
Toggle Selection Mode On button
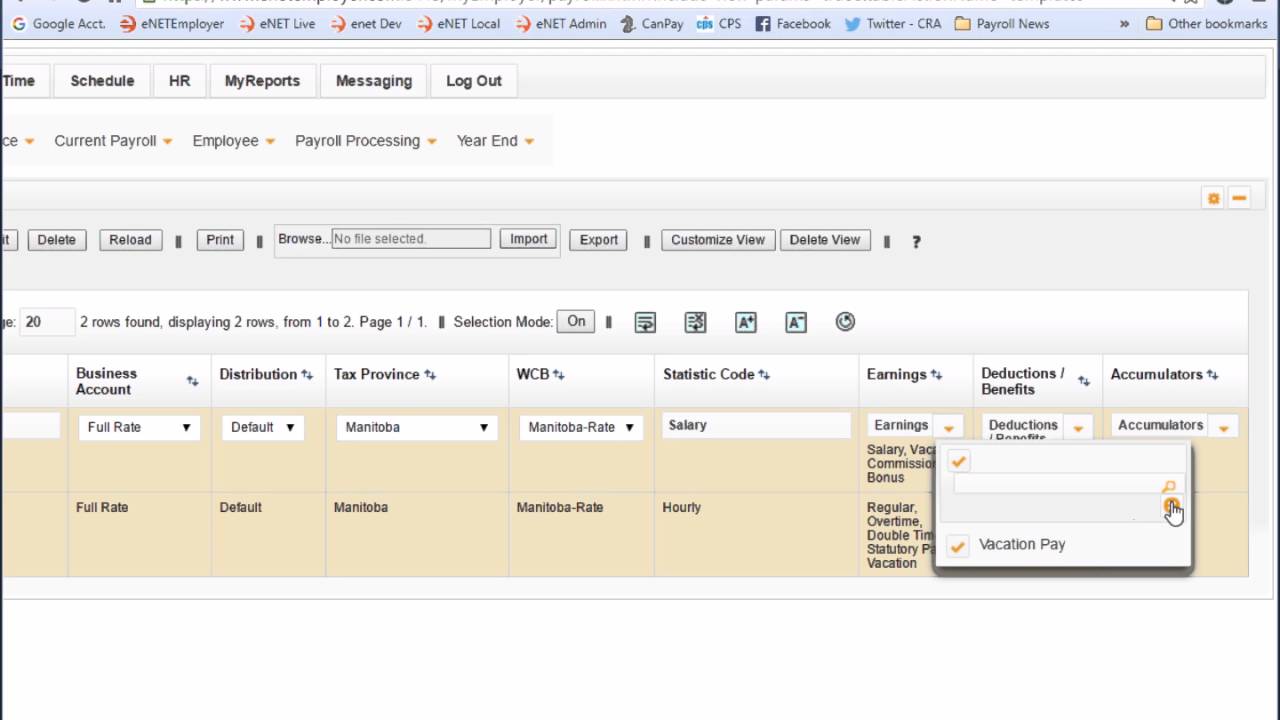576,322
